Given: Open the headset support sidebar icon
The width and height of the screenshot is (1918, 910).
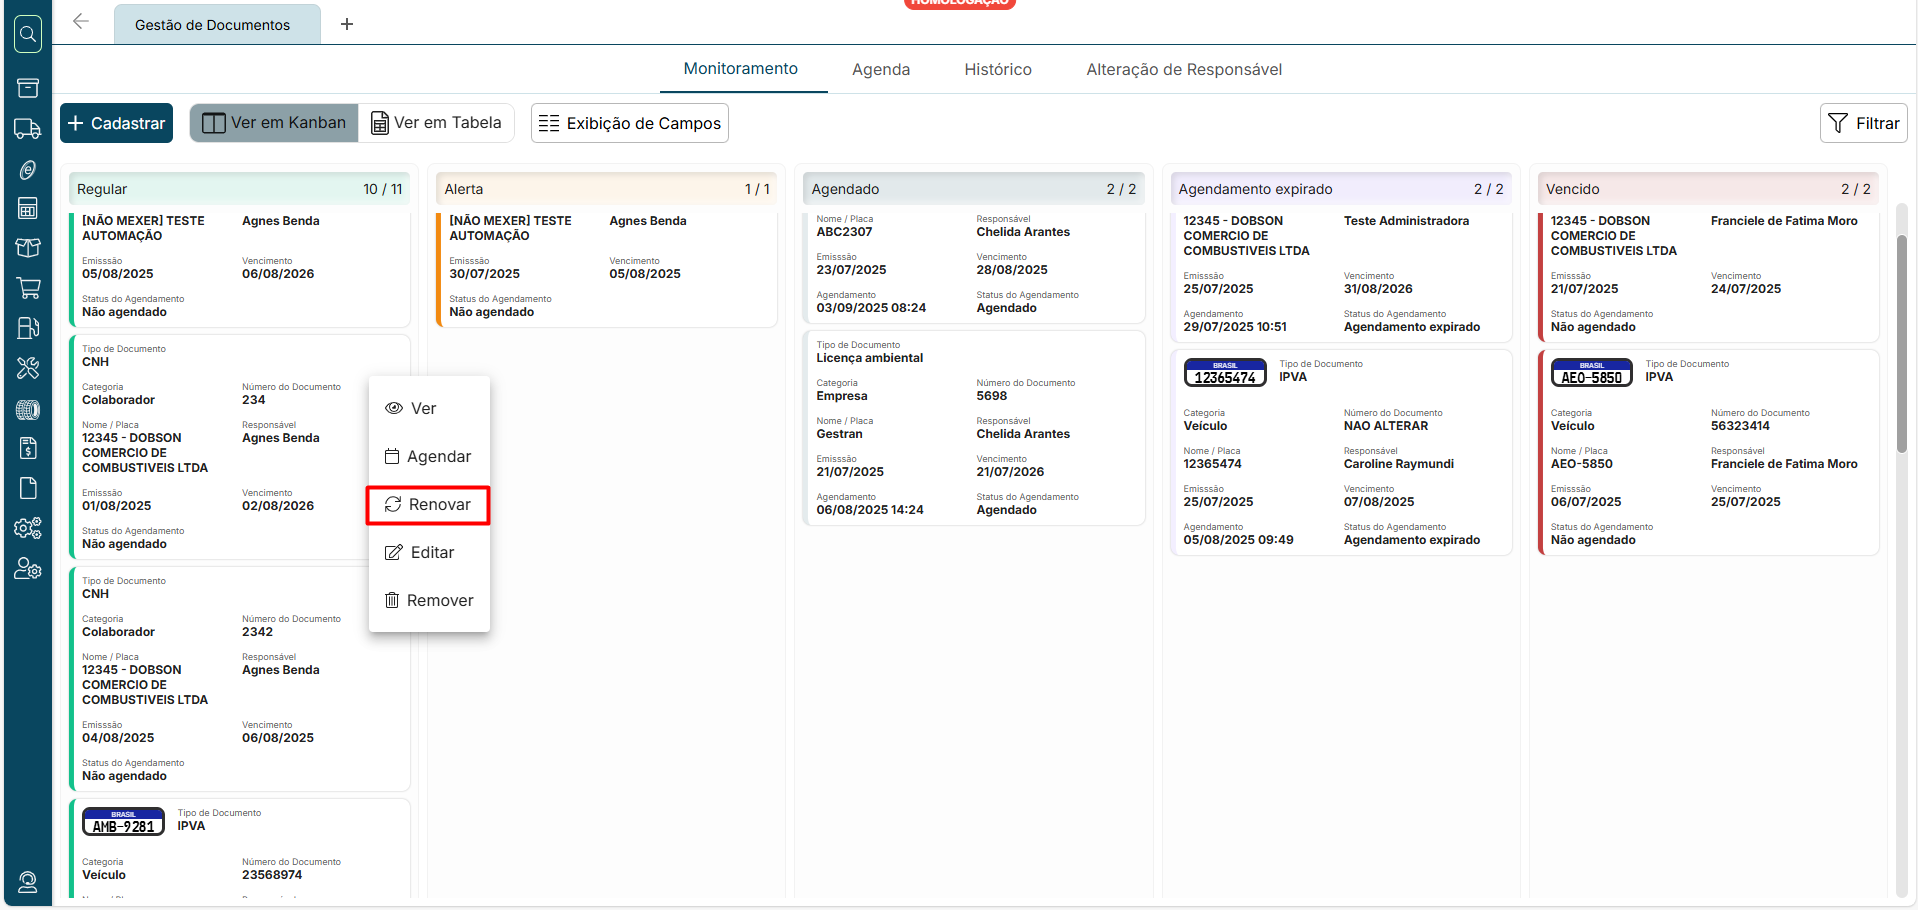Looking at the screenshot, I should point(28,882).
